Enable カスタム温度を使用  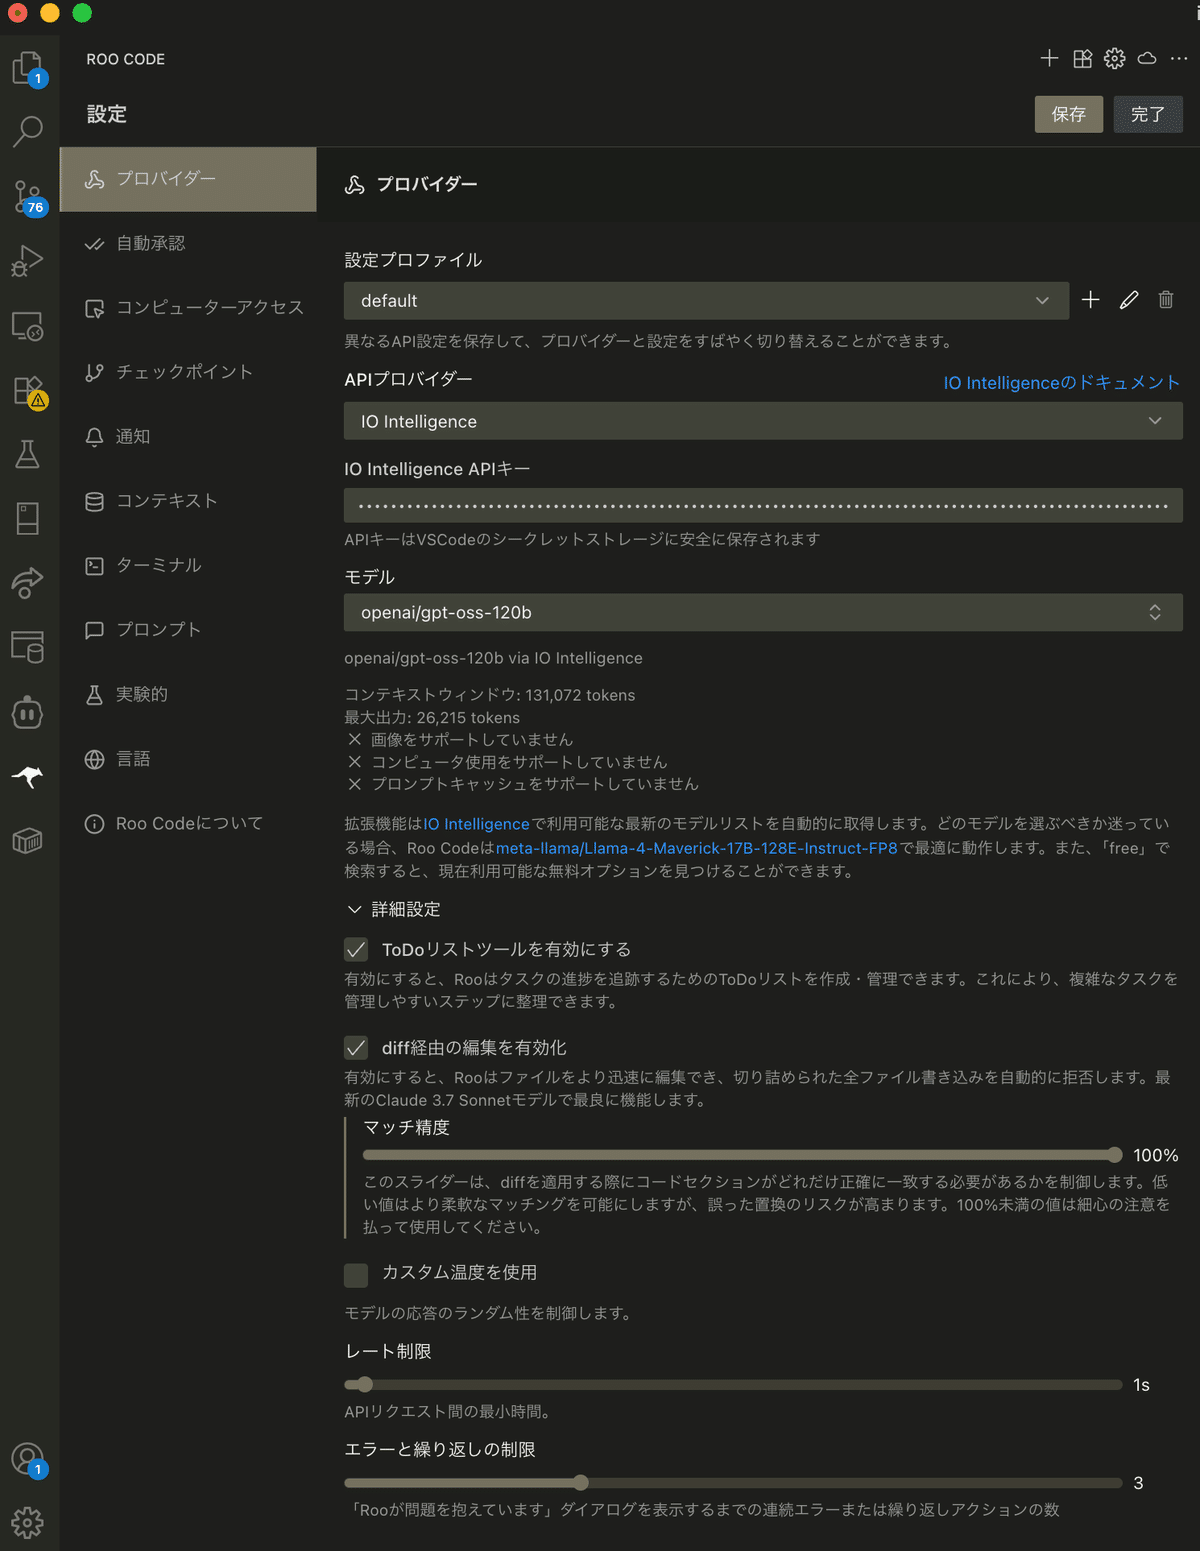[356, 1274]
